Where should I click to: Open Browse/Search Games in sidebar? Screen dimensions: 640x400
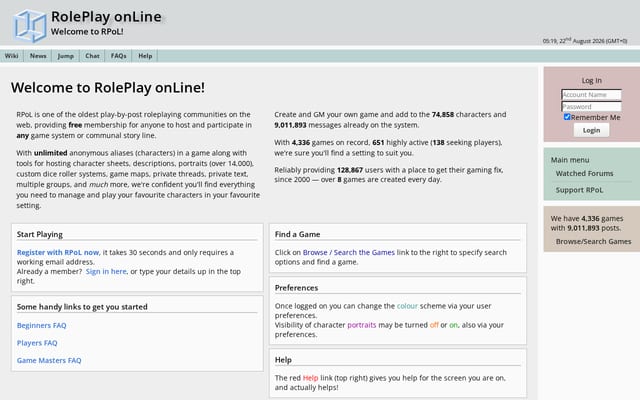coord(593,242)
